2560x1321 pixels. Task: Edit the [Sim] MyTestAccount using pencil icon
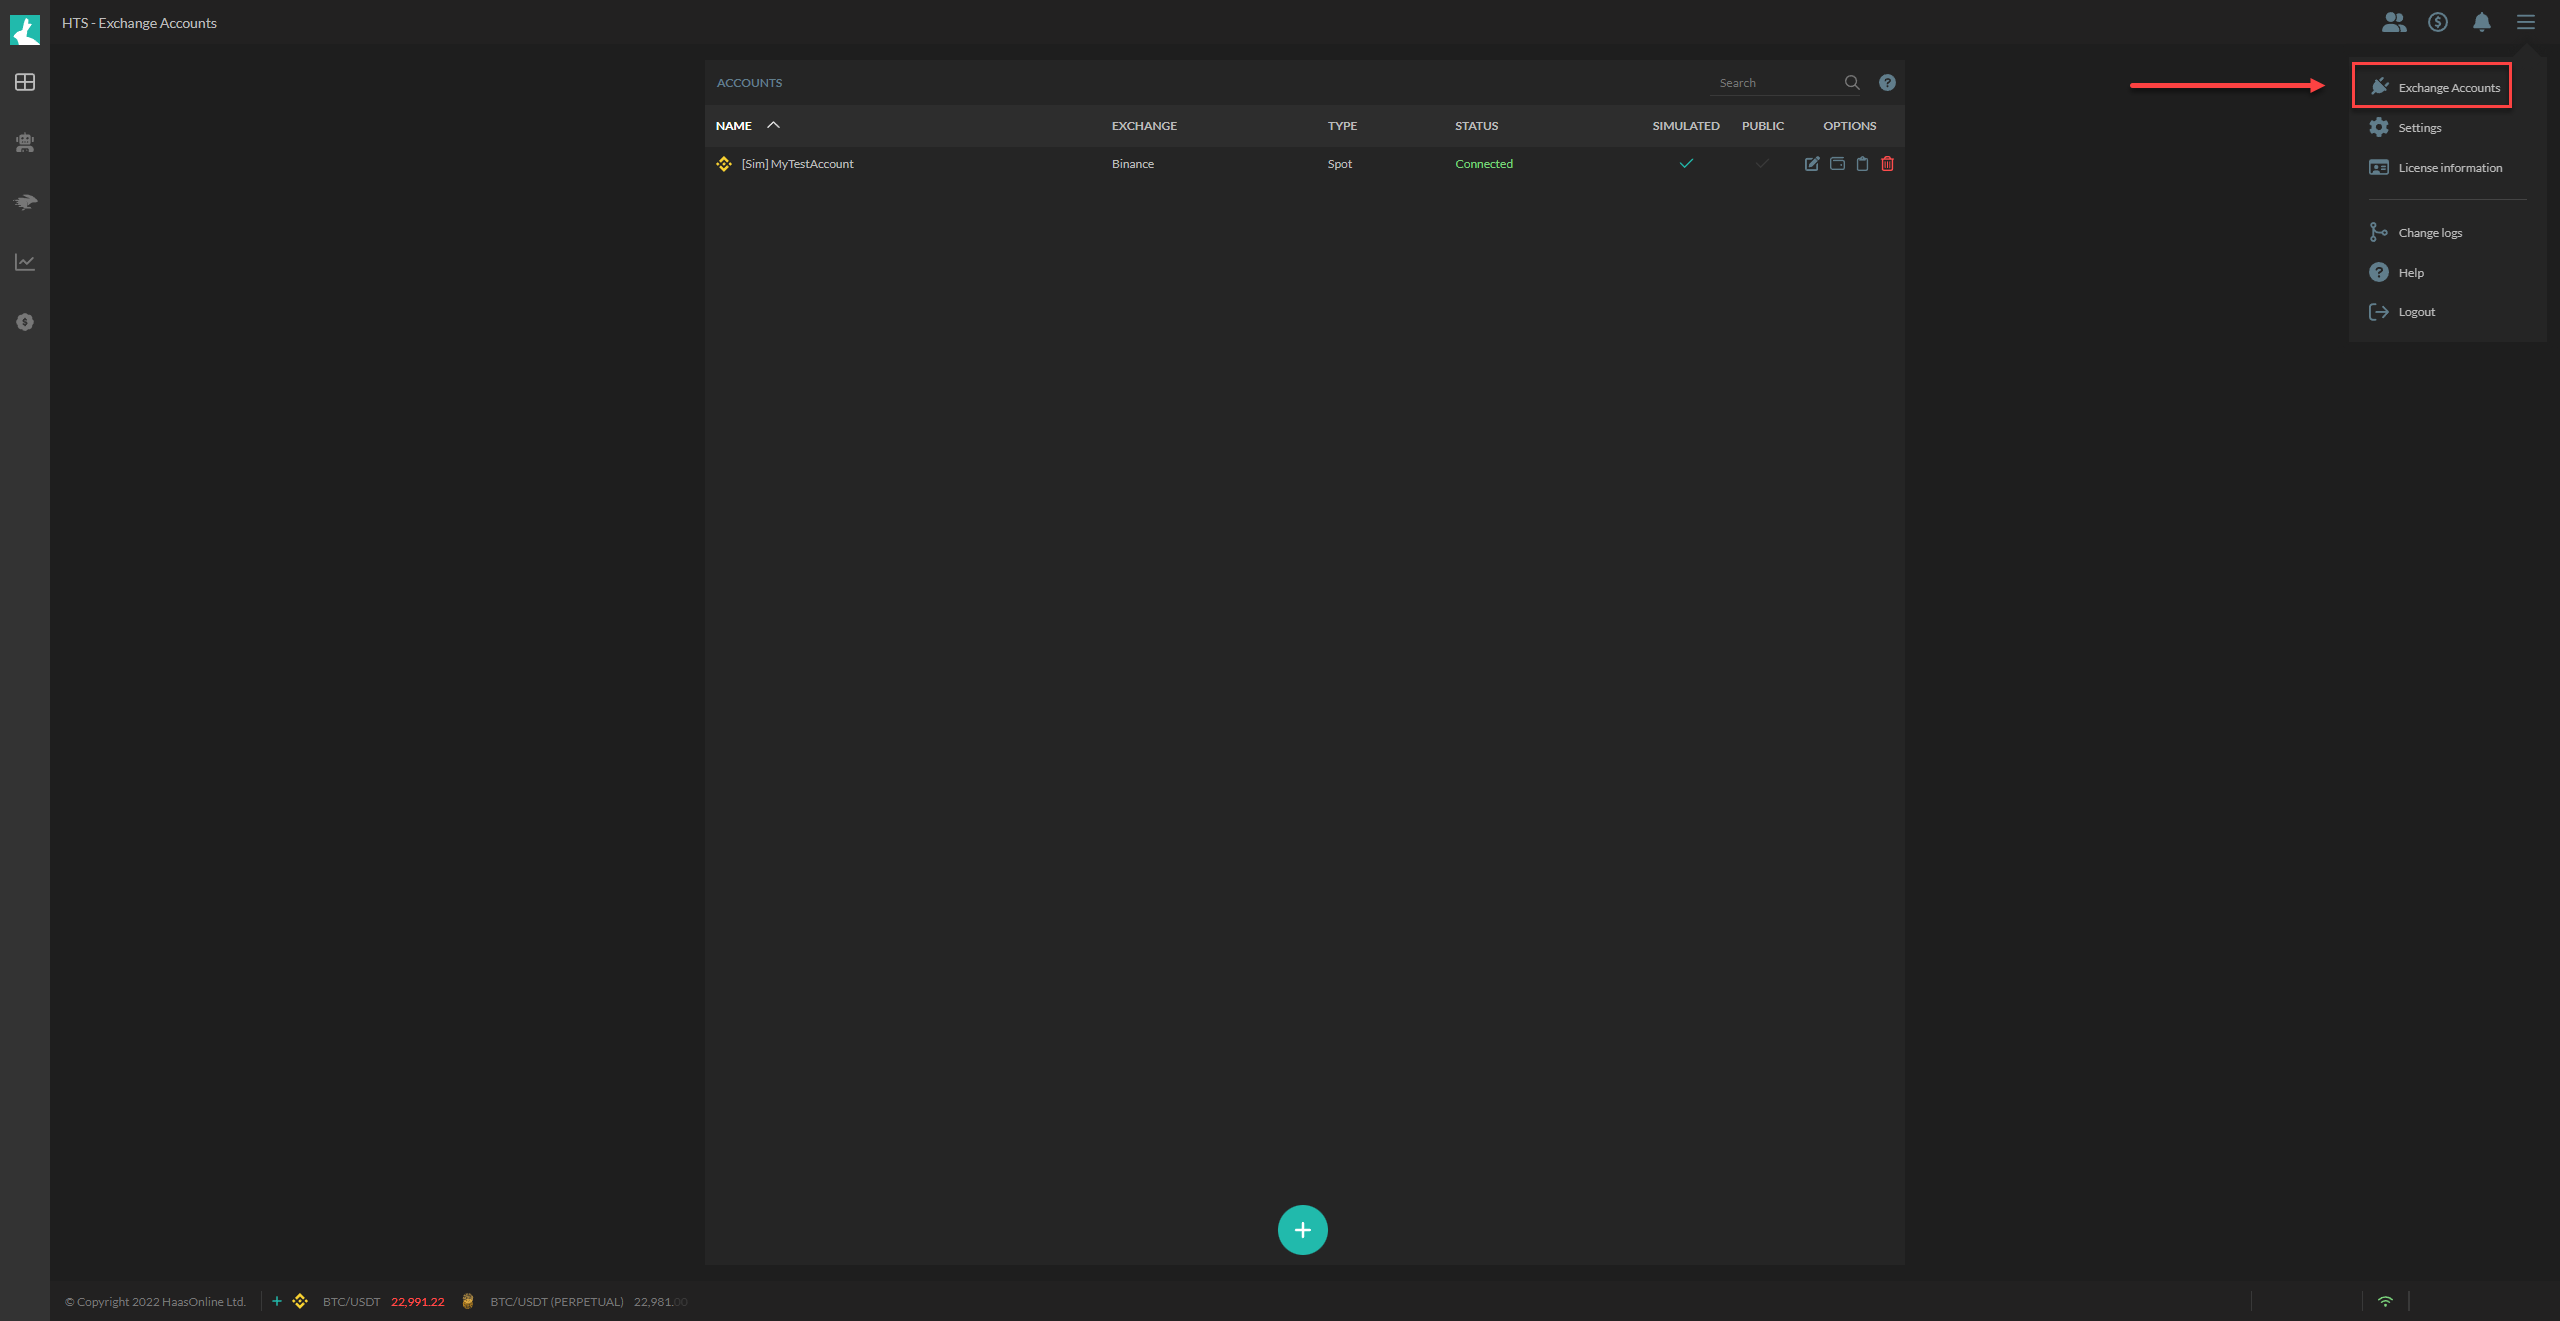click(x=1812, y=163)
